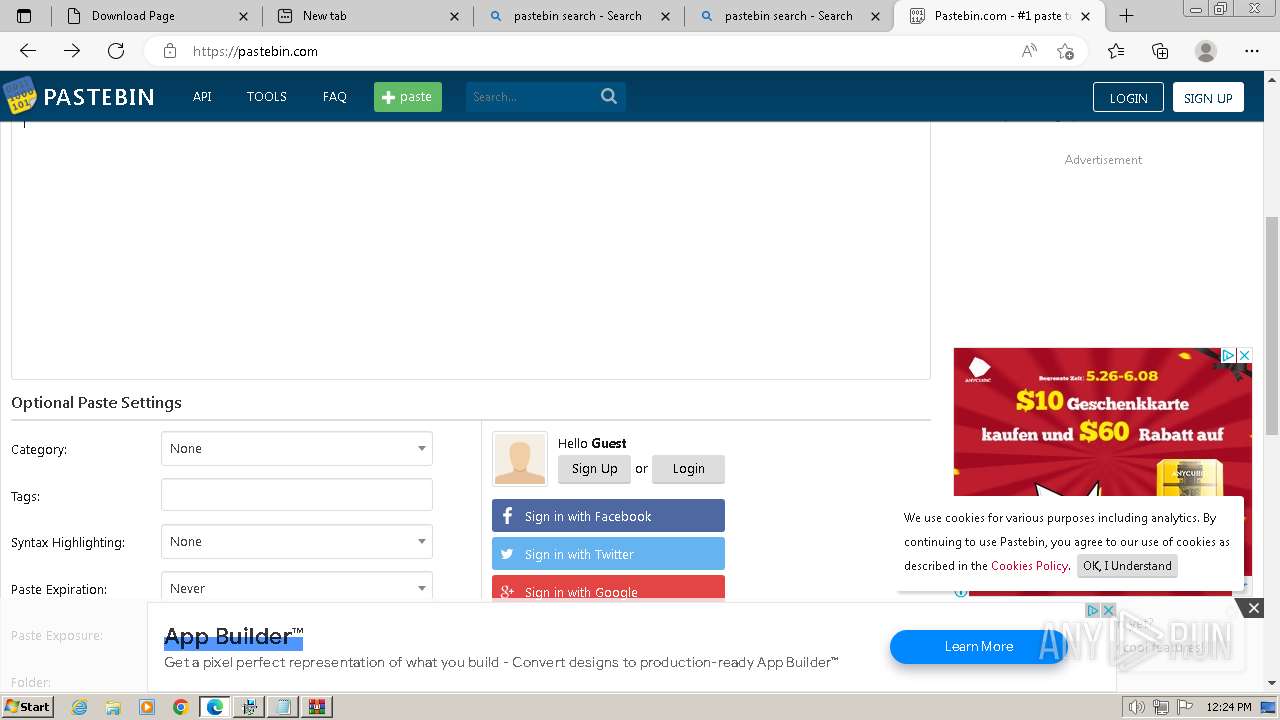Click the Pastebin logo icon
Image resolution: width=1280 pixels, height=720 pixels.
coord(19,97)
